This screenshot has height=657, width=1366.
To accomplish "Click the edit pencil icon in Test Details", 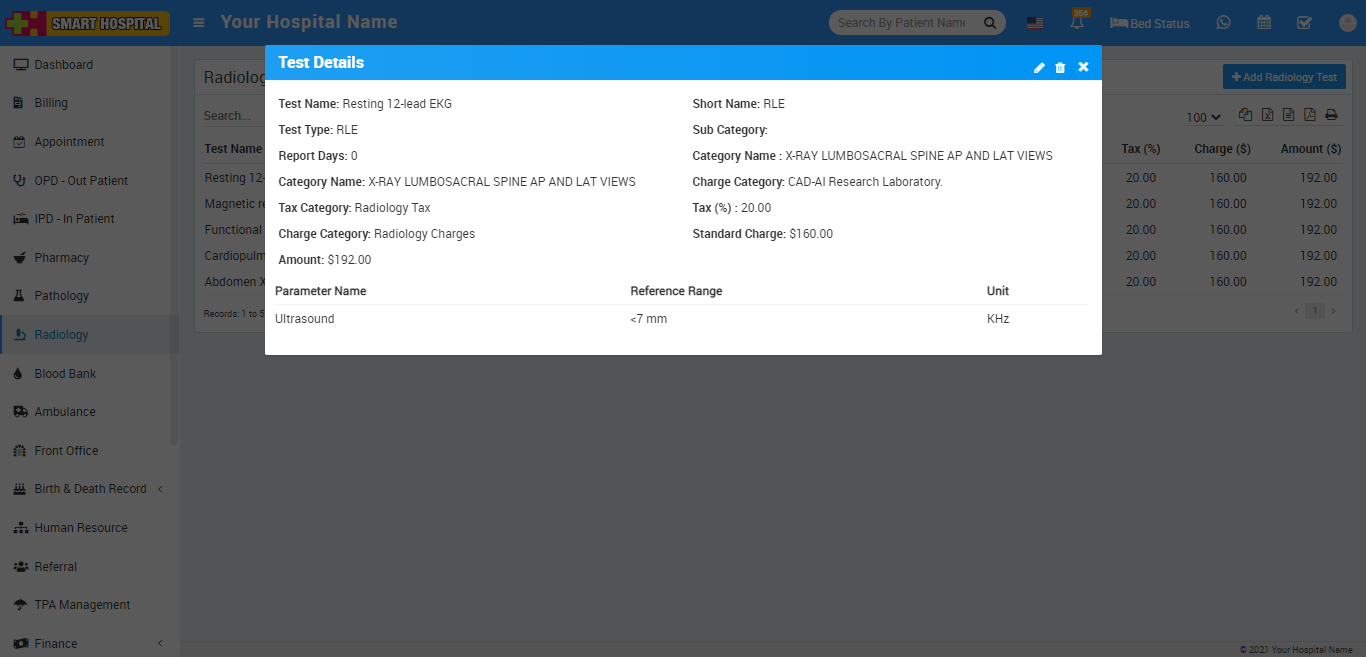I will coord(1039,67).
